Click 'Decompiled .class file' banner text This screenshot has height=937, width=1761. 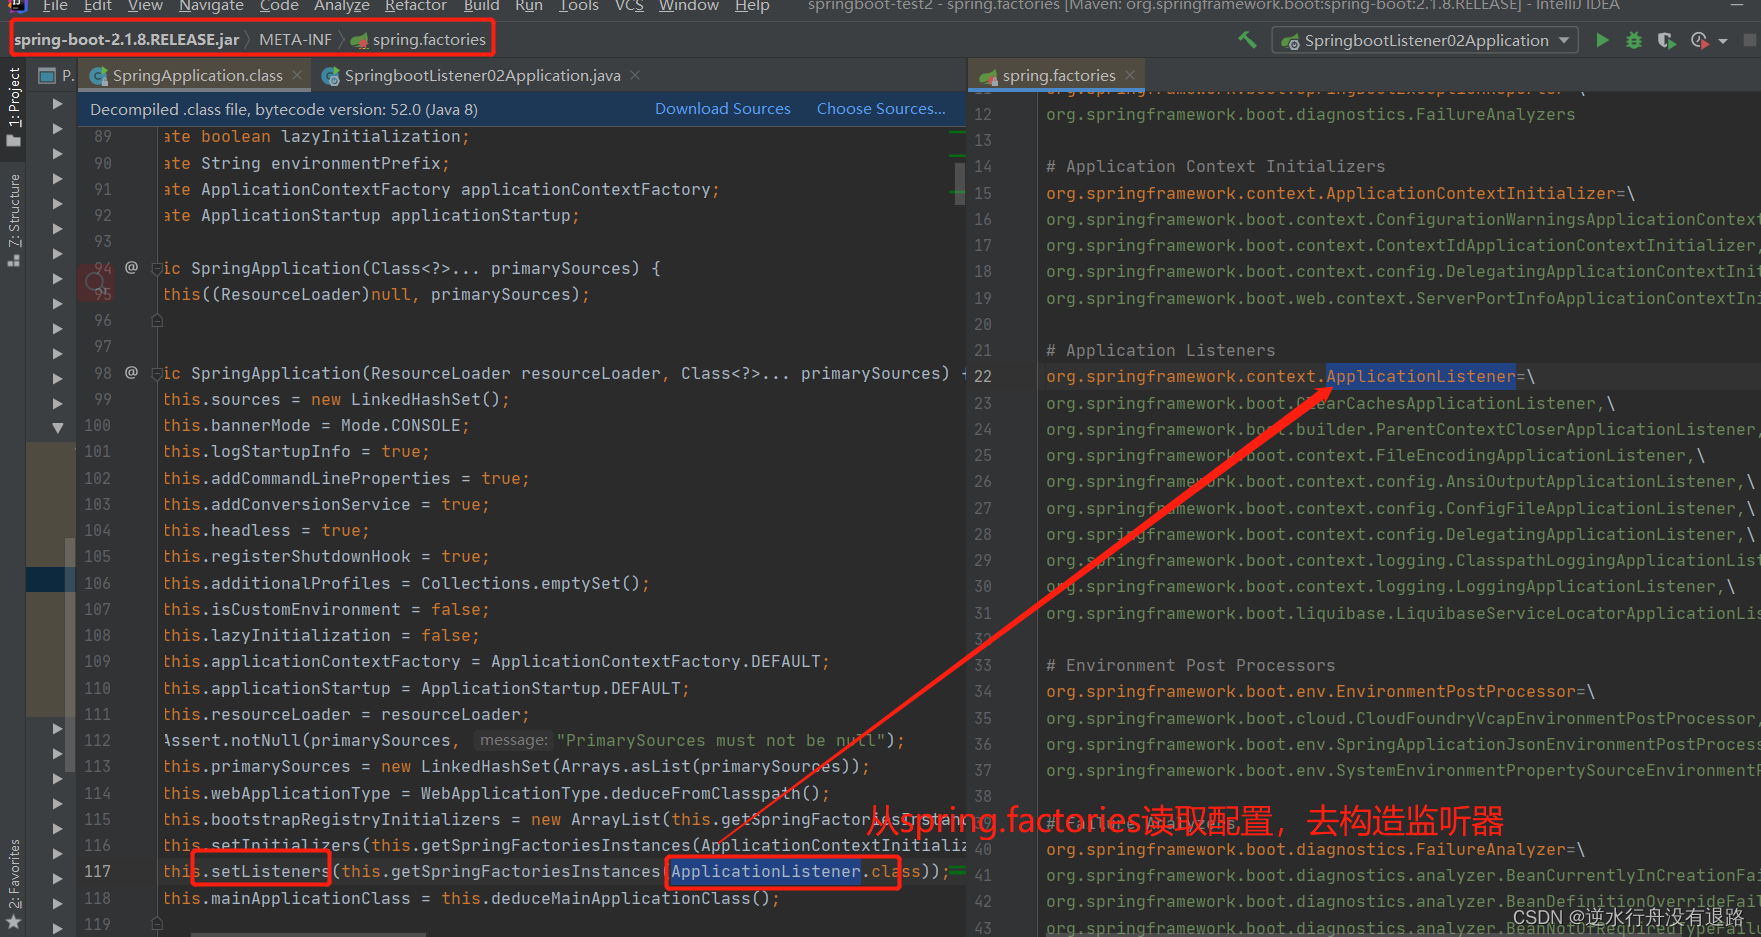tap(283, 110)
